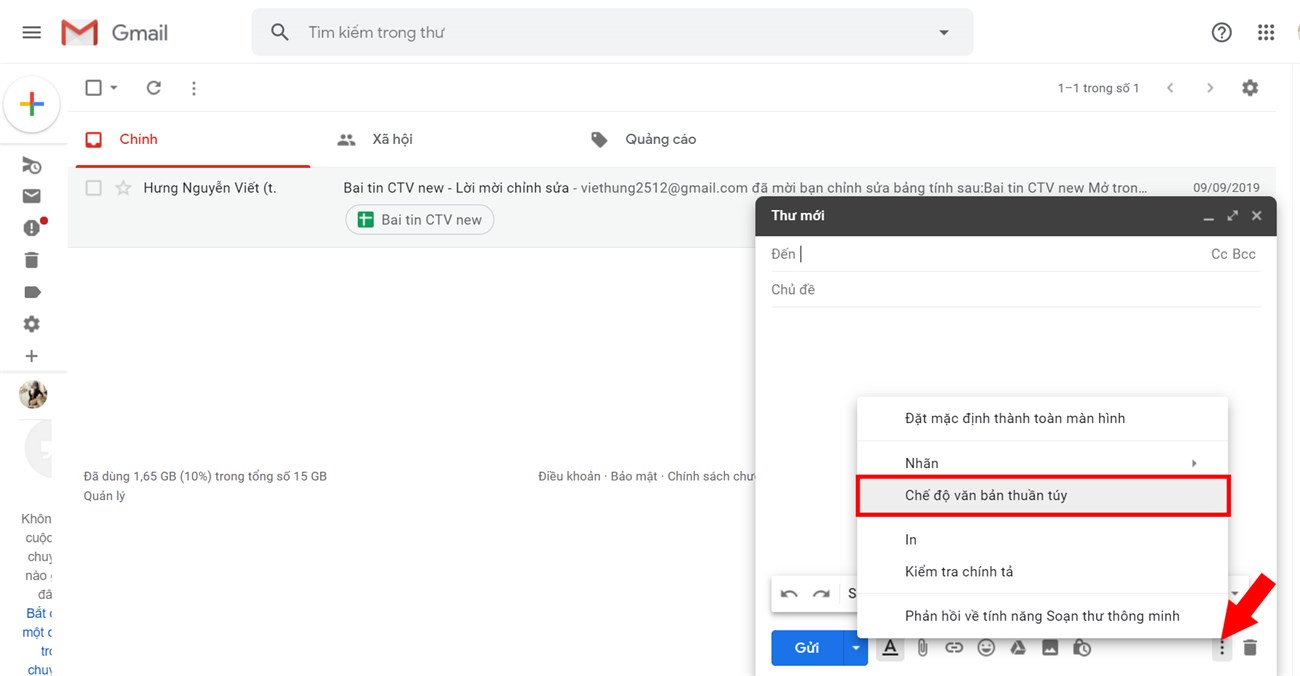Insert a link in the message
Screen dimensions: 1300x676
click(x=954, y=648)
